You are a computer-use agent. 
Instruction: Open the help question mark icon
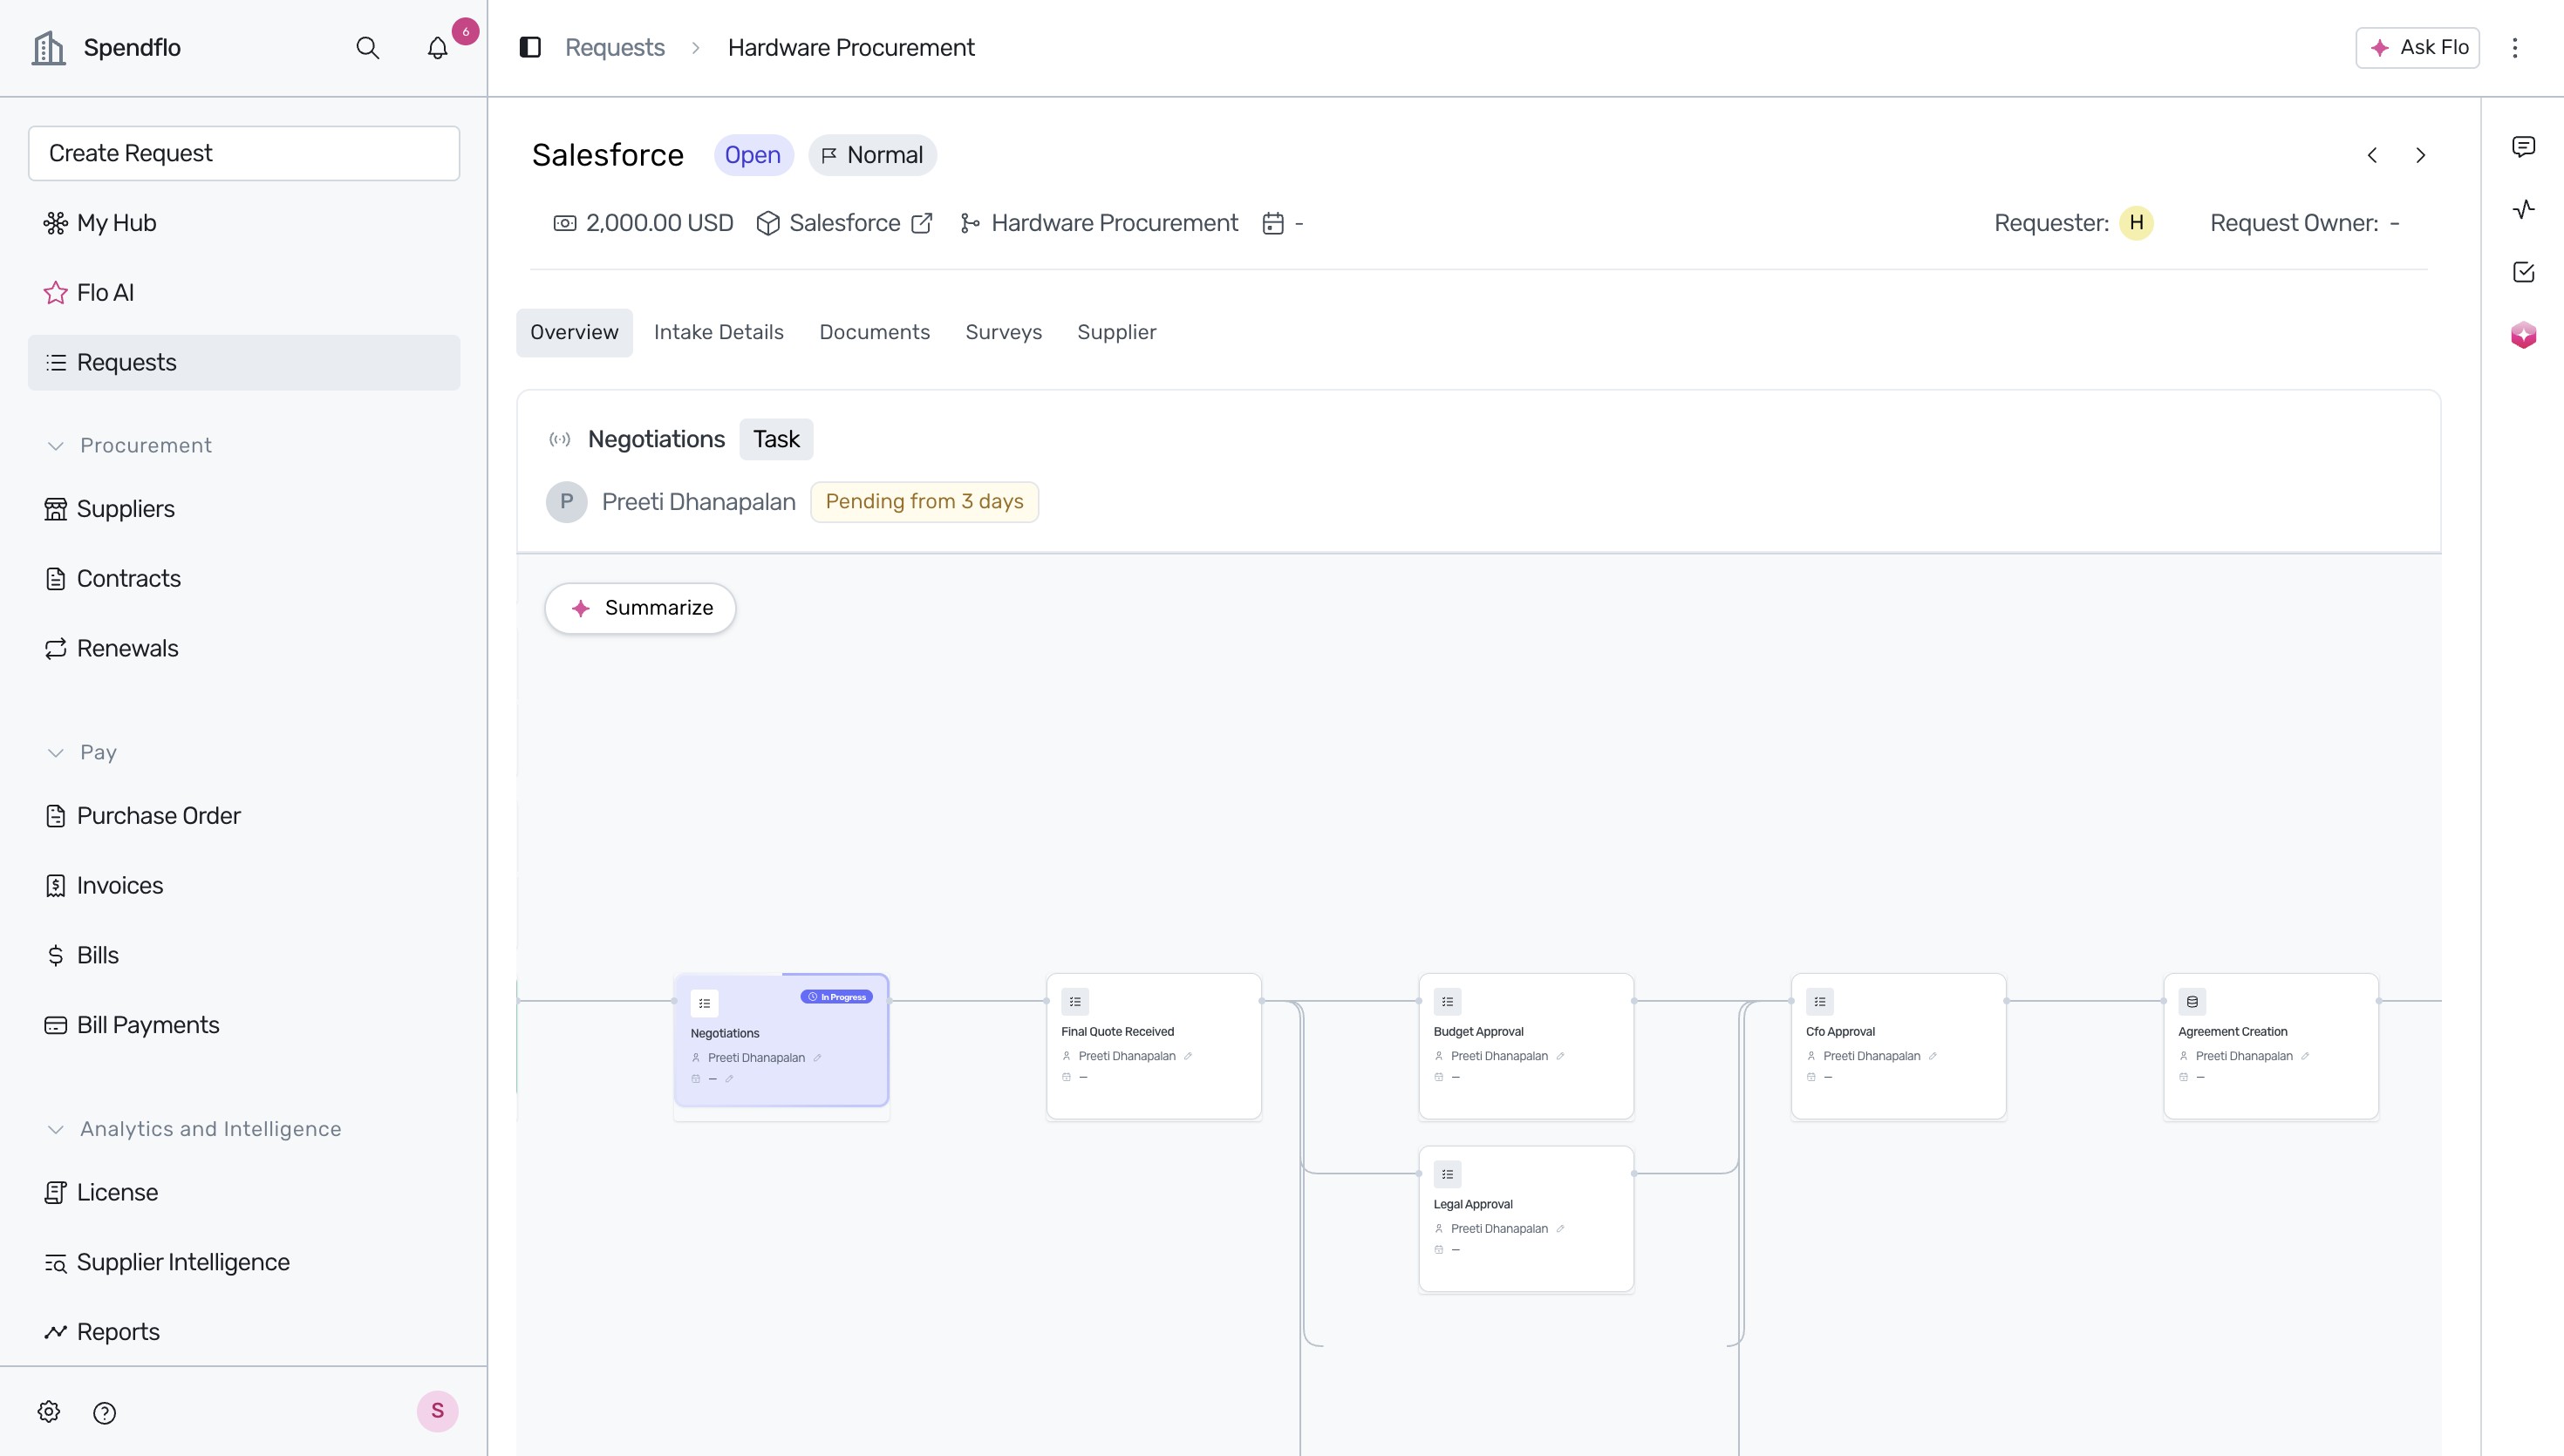[105, 1412]
